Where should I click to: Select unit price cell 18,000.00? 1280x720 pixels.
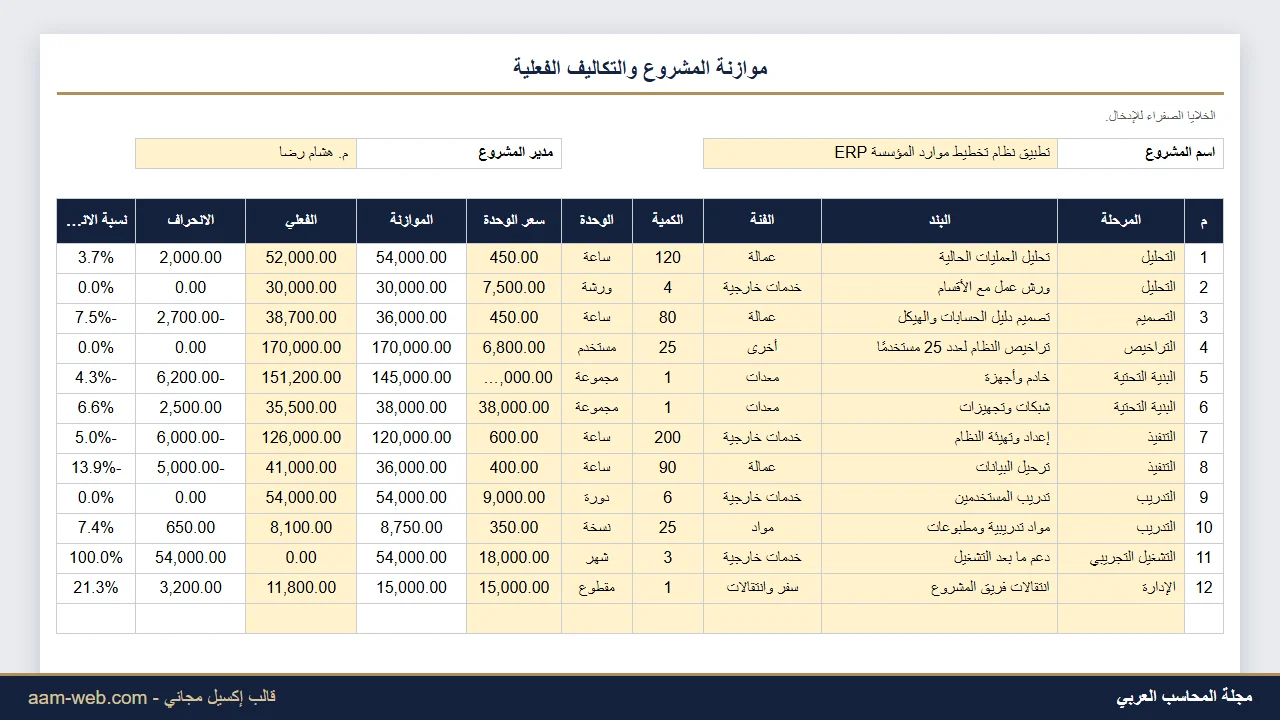pyautogui.click(x=514, y=558)
